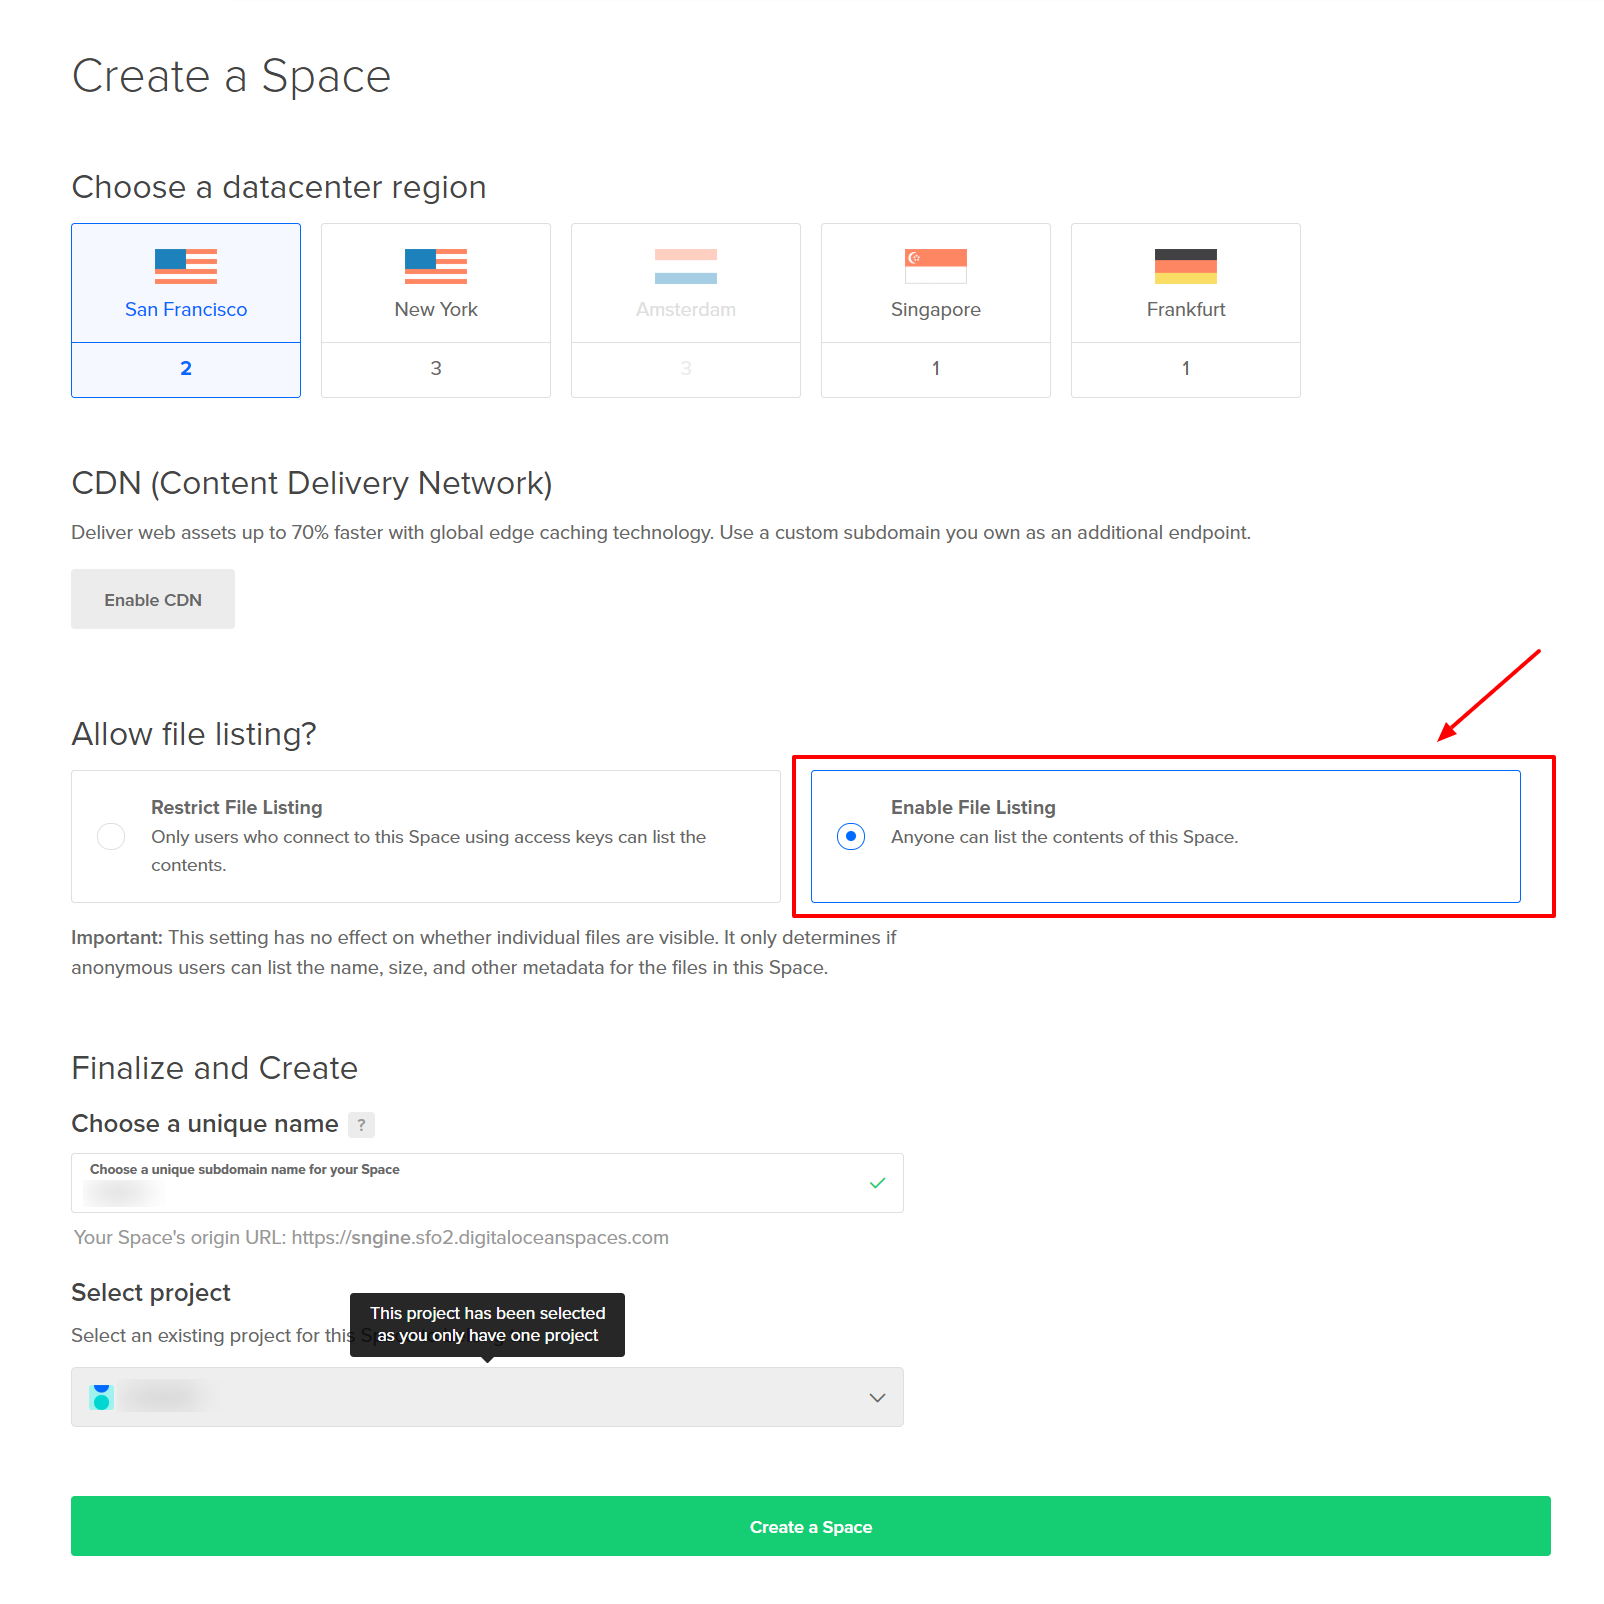Open the project selection combo box
1604x1604 pixels.
[486, 1397]
